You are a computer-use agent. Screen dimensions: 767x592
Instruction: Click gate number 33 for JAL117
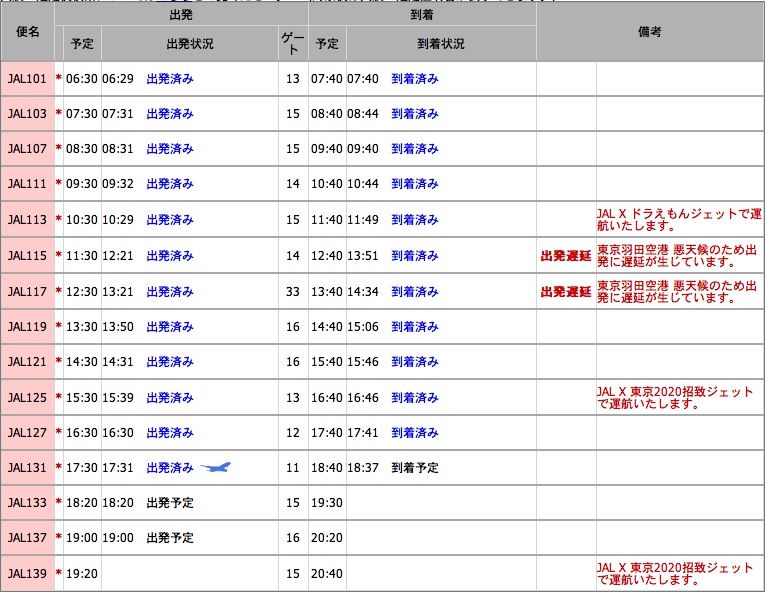click(293, 292)
